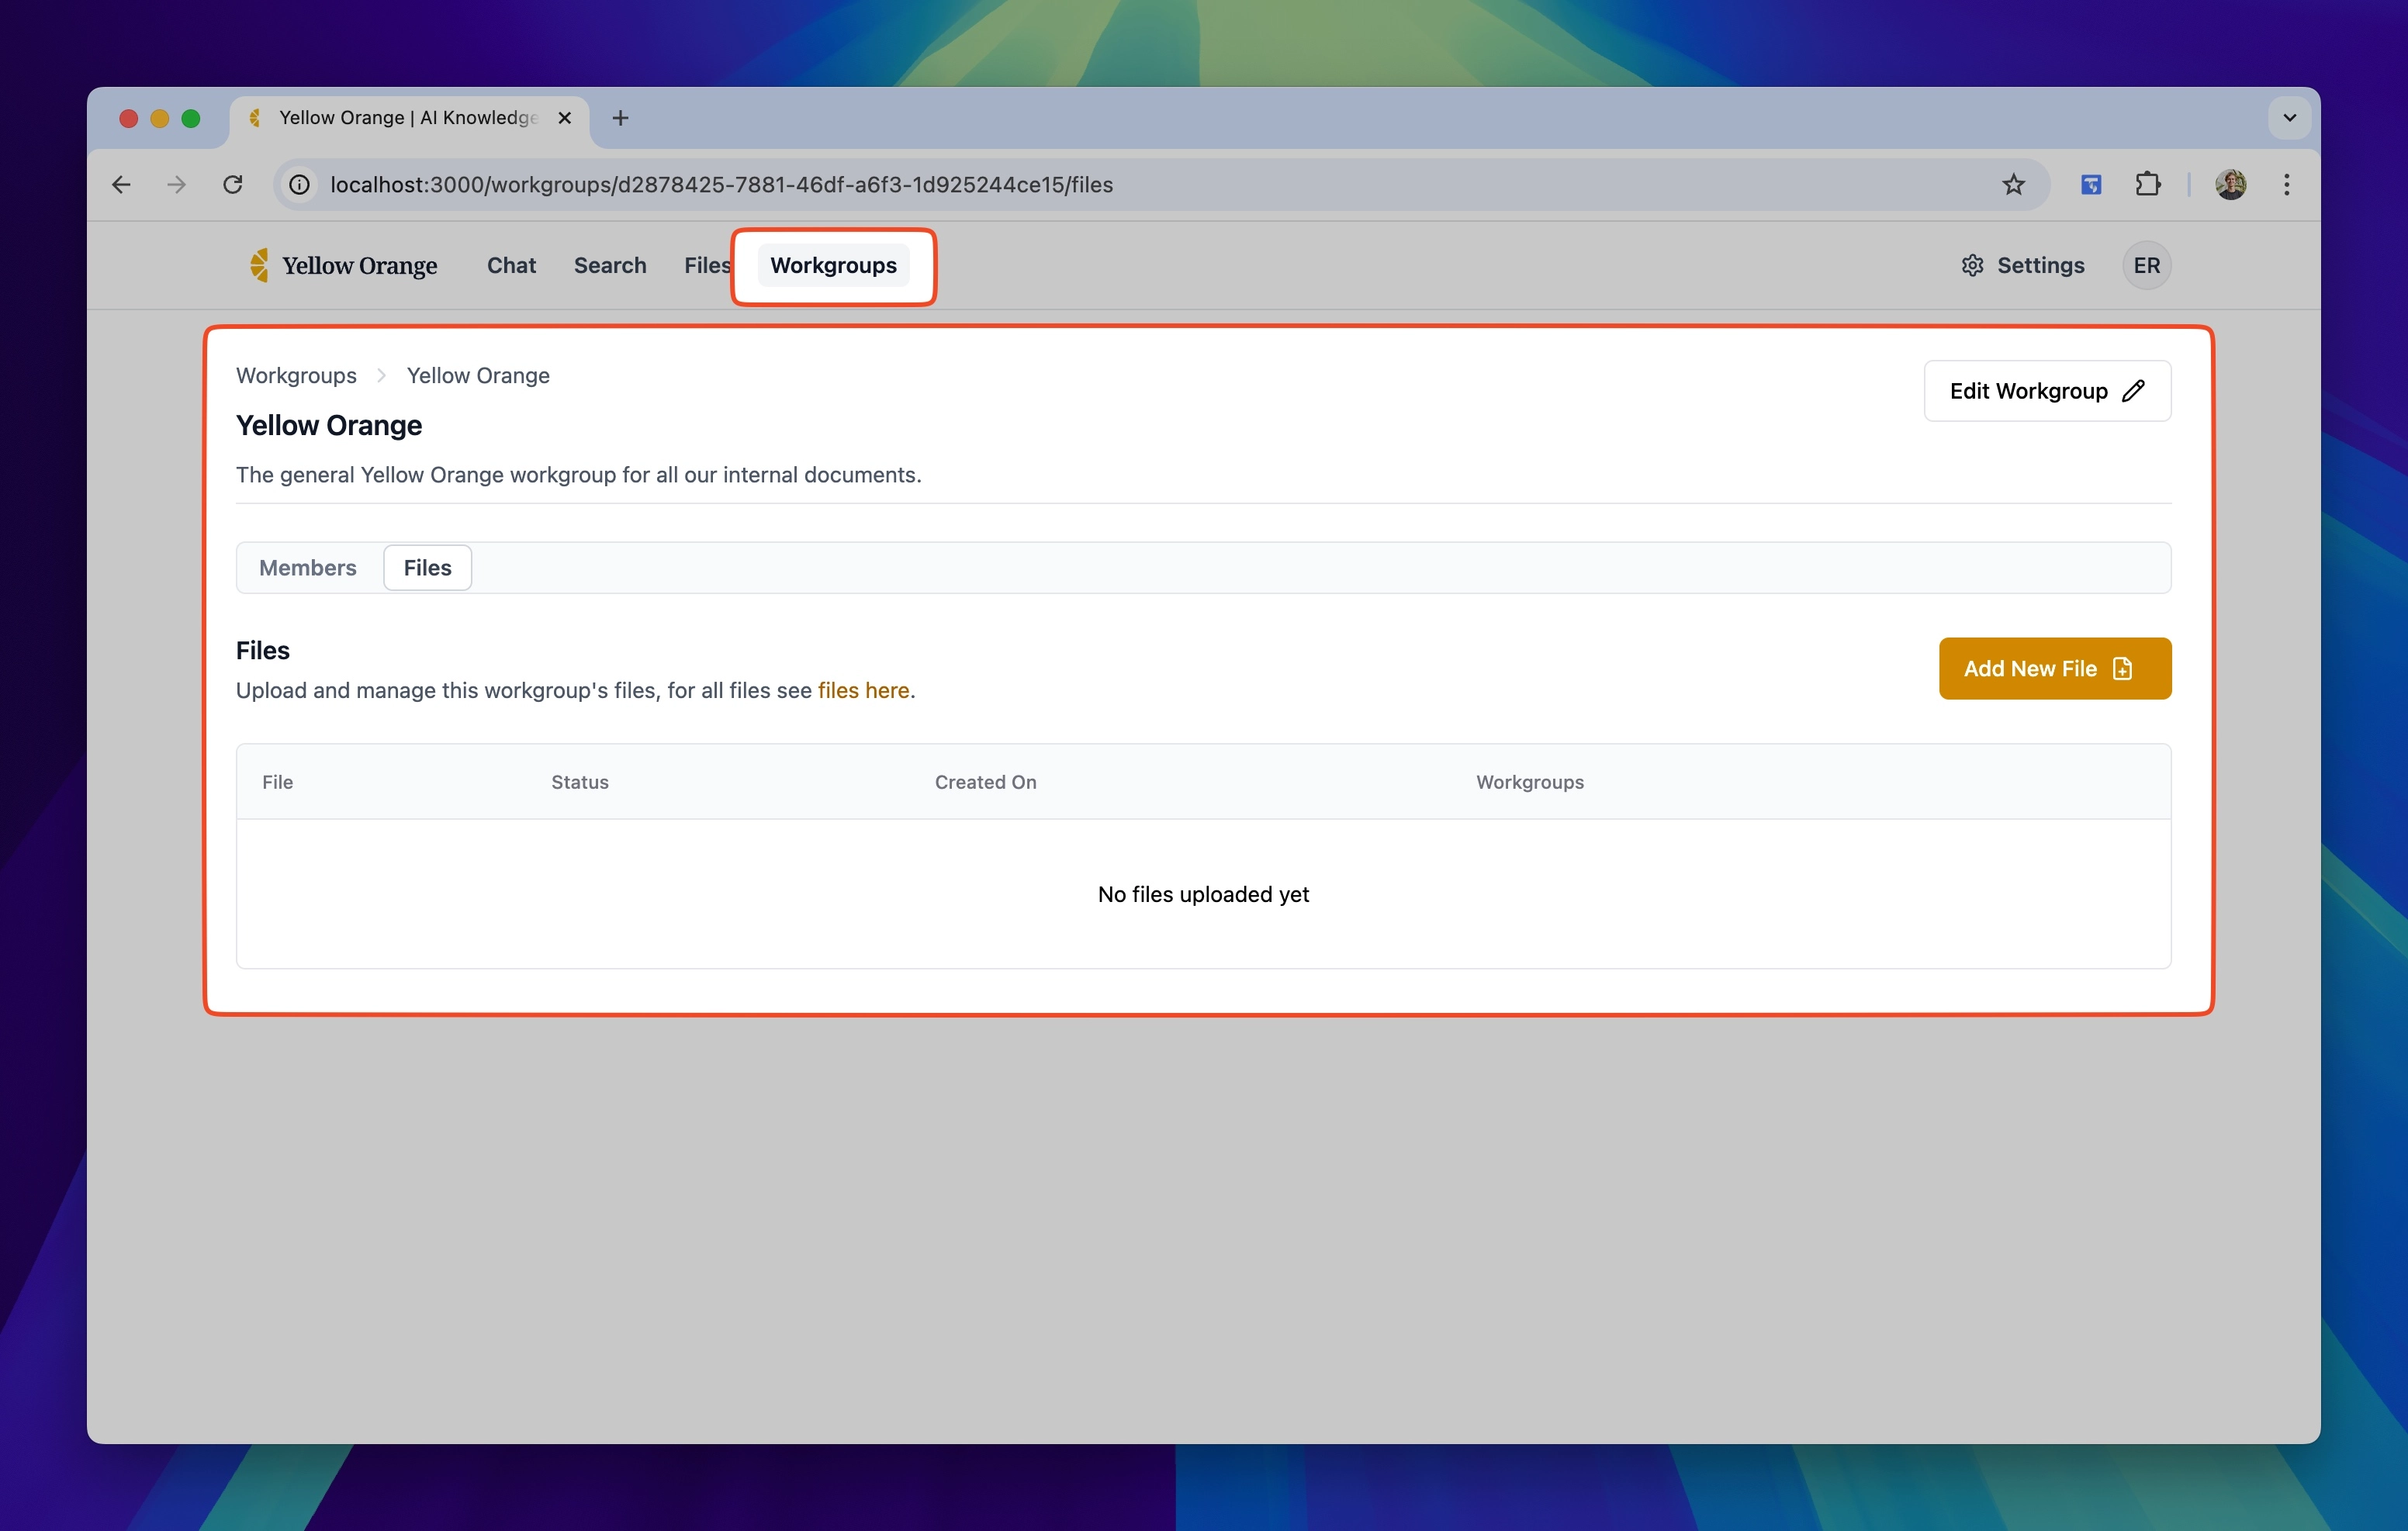
Task: Click the pencil icon in Edit Workgroup
Action: click(x=2133, y=391)
